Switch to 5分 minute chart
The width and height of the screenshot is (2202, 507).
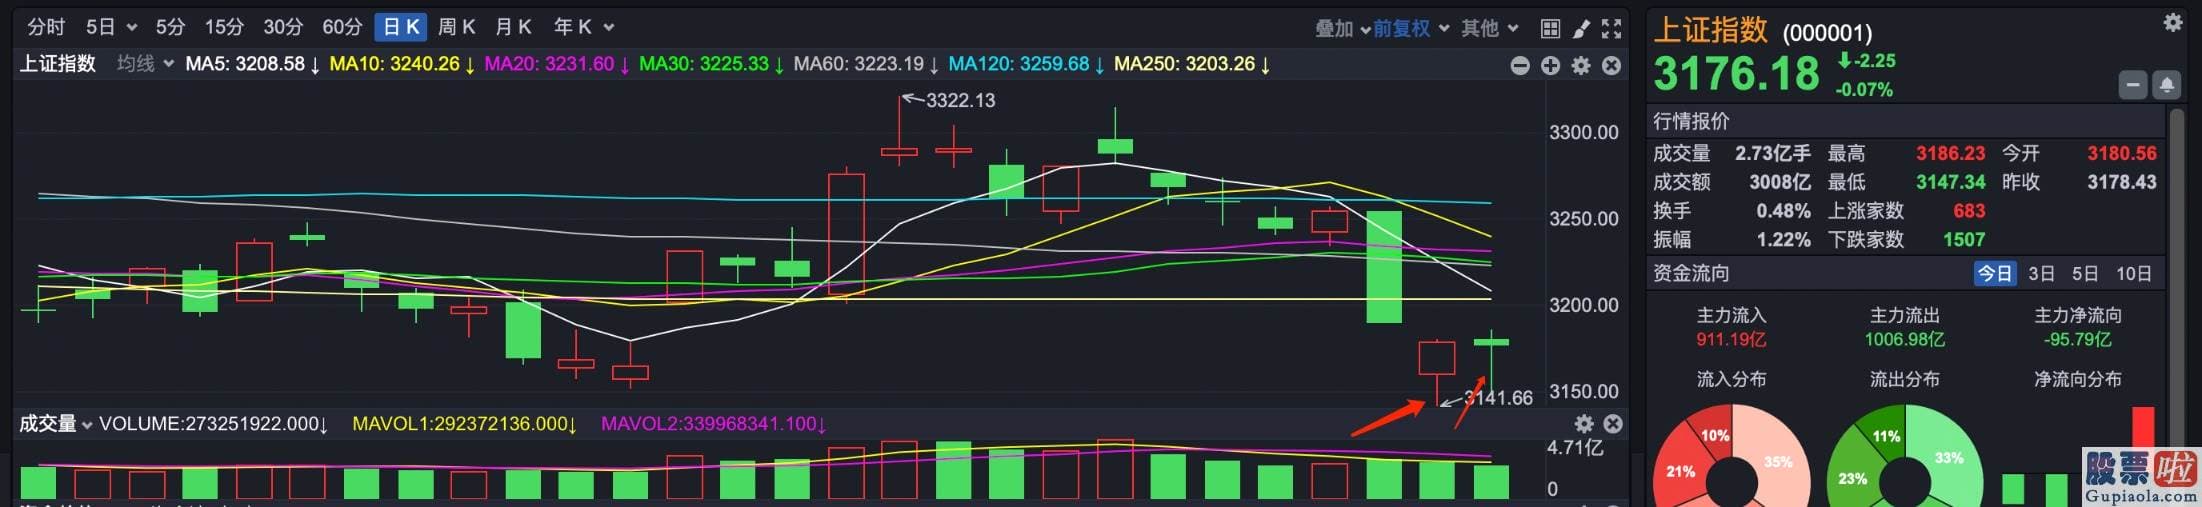170,28
